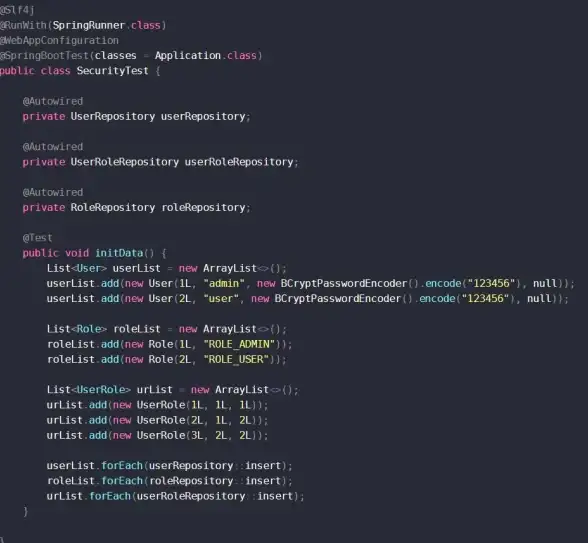Click the List<UserRole> urList declaration
The width and height of the screenshot is (588, 543).
(172, 390)
